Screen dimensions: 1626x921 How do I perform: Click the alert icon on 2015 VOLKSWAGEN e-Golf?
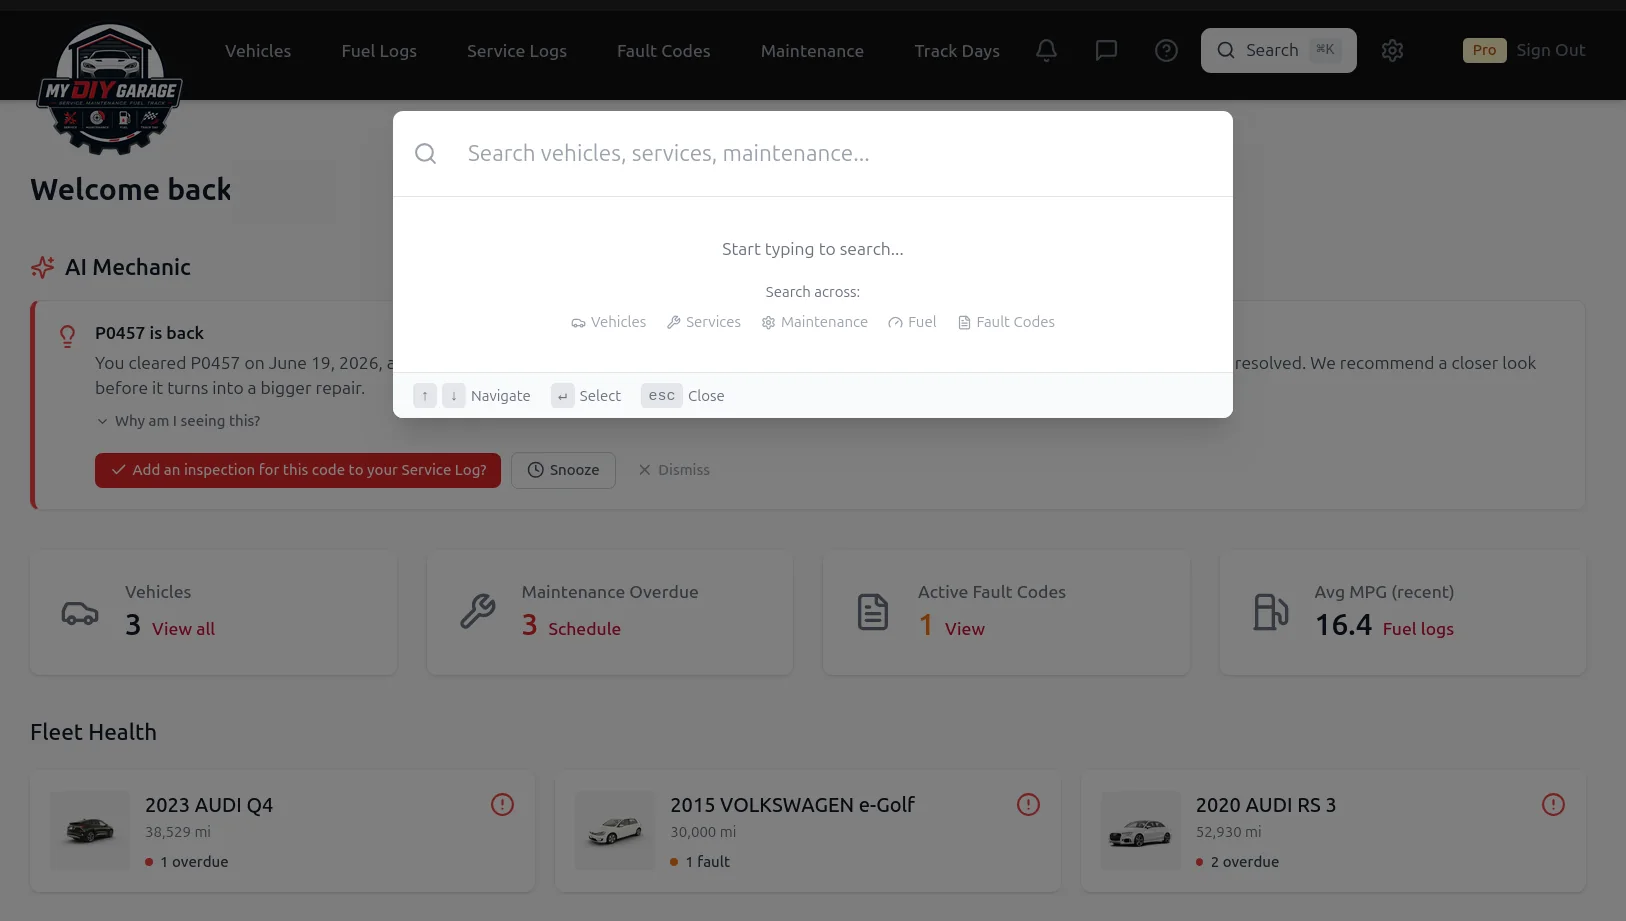pos(1028,804)
